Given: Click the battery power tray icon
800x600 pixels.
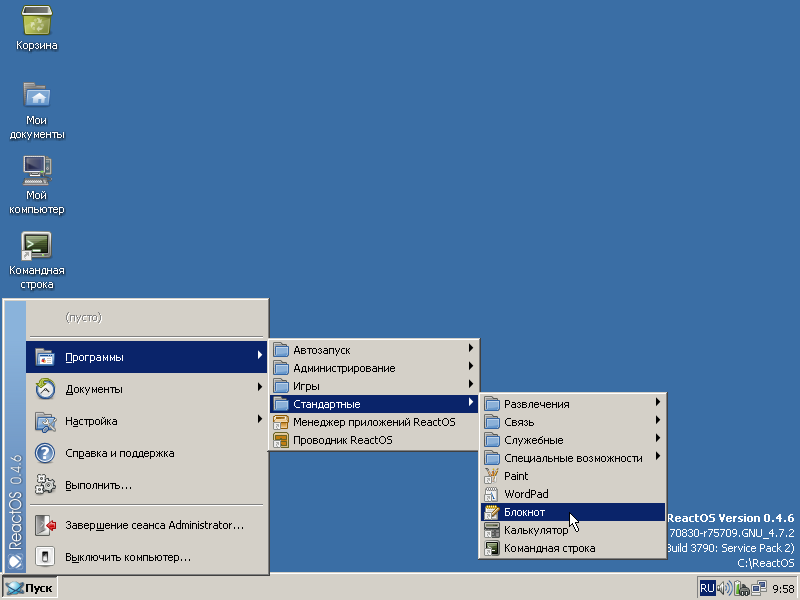Looking at the screenshot, I should point(741,588).
